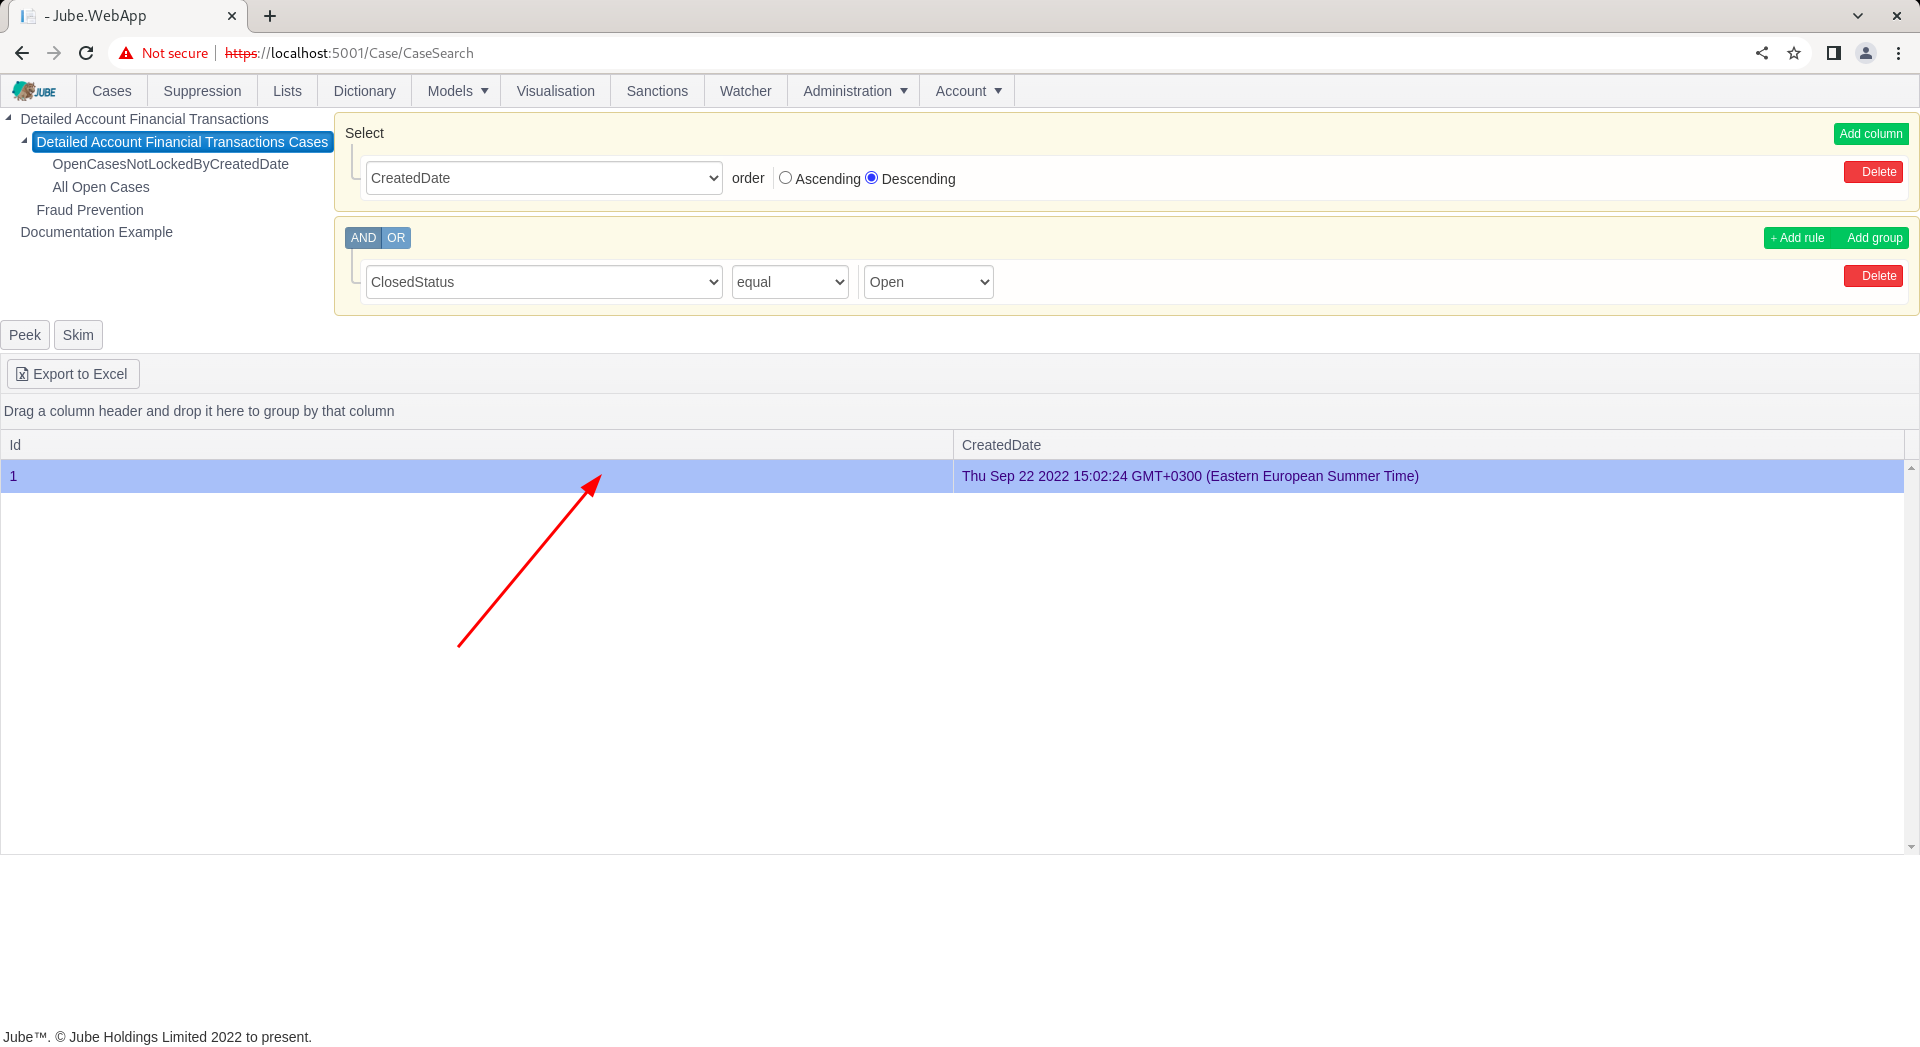
Task: Open the equal operator dropdown
Action: [790, 282]
